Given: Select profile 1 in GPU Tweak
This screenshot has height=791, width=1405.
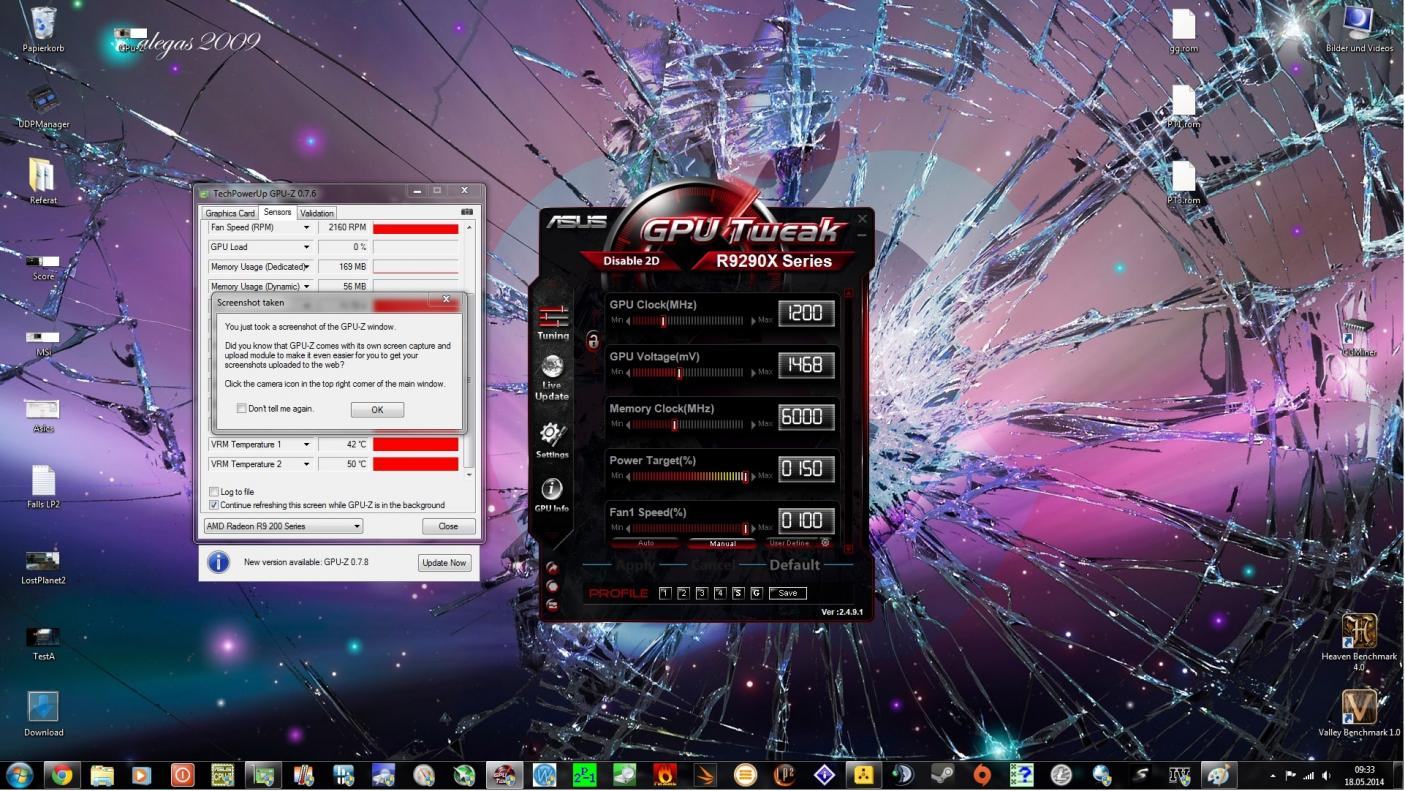Looking at the screenshot, I should tap(665, 593).
